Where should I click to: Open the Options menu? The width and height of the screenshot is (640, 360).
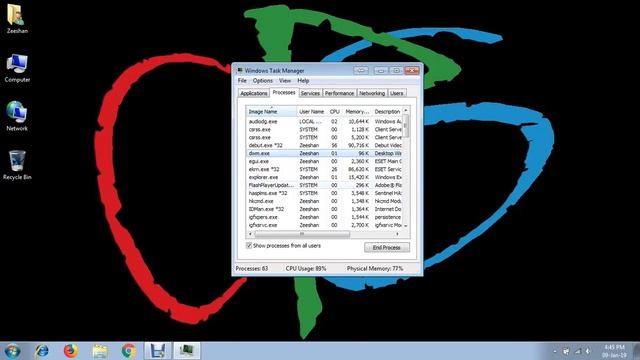click(x=262, y=81)
